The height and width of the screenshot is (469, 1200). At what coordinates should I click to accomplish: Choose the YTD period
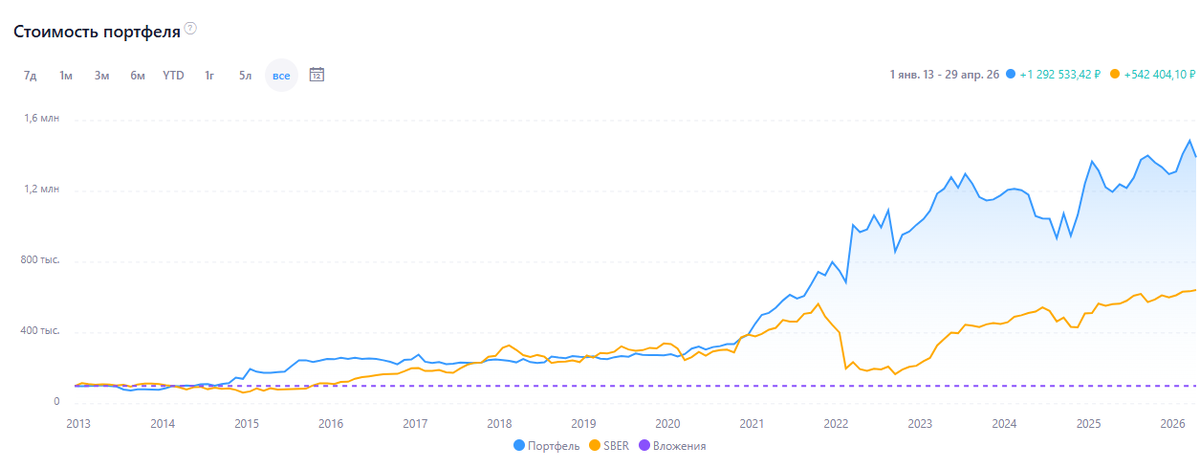click(173, 75)
